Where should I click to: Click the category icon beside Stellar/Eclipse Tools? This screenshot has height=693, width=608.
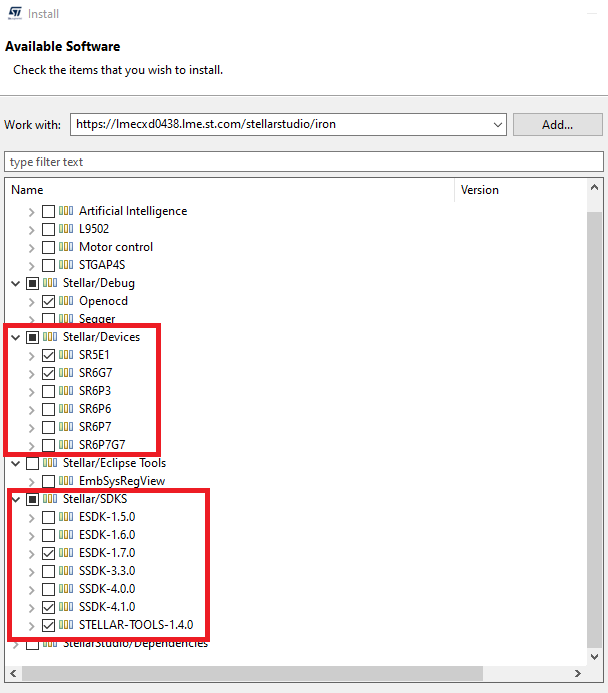(x=50, y=463)
